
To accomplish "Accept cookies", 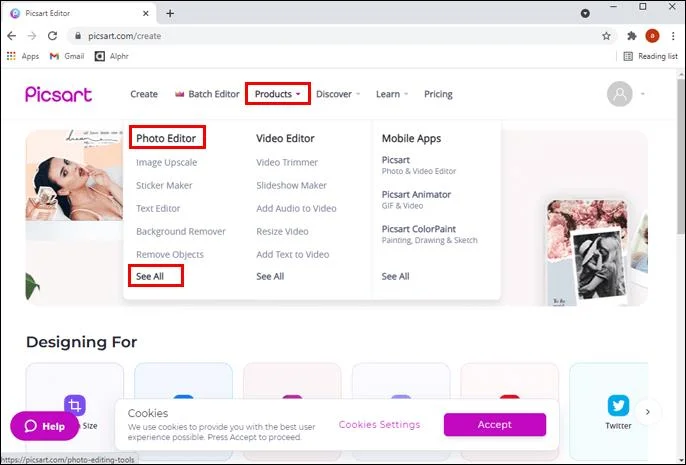I will click(495, 424).
